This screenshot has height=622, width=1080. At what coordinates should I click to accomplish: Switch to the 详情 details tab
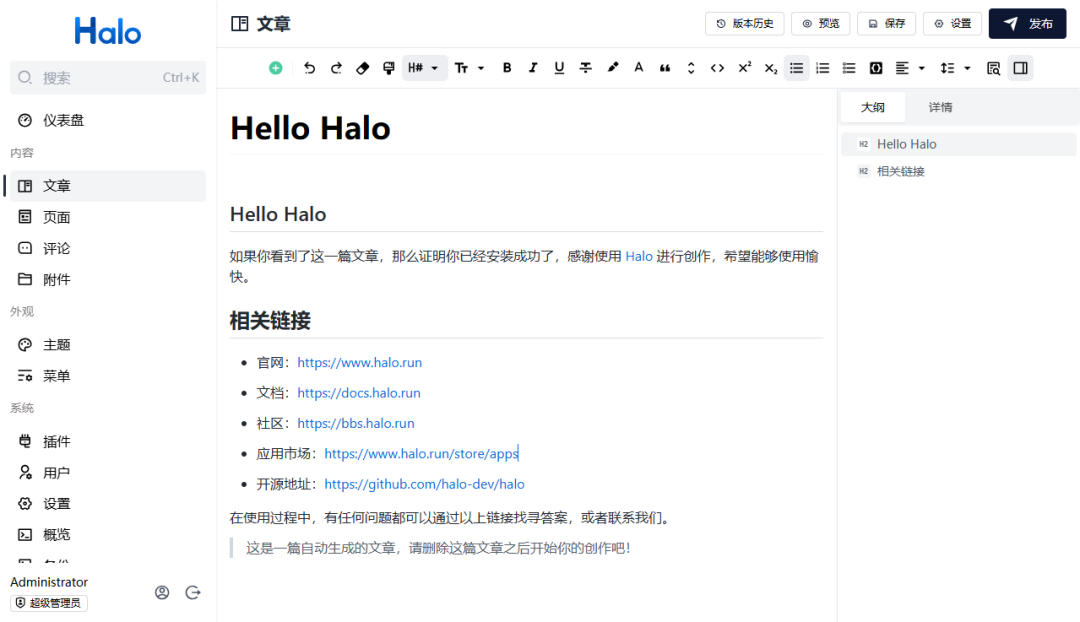point(940,107)
